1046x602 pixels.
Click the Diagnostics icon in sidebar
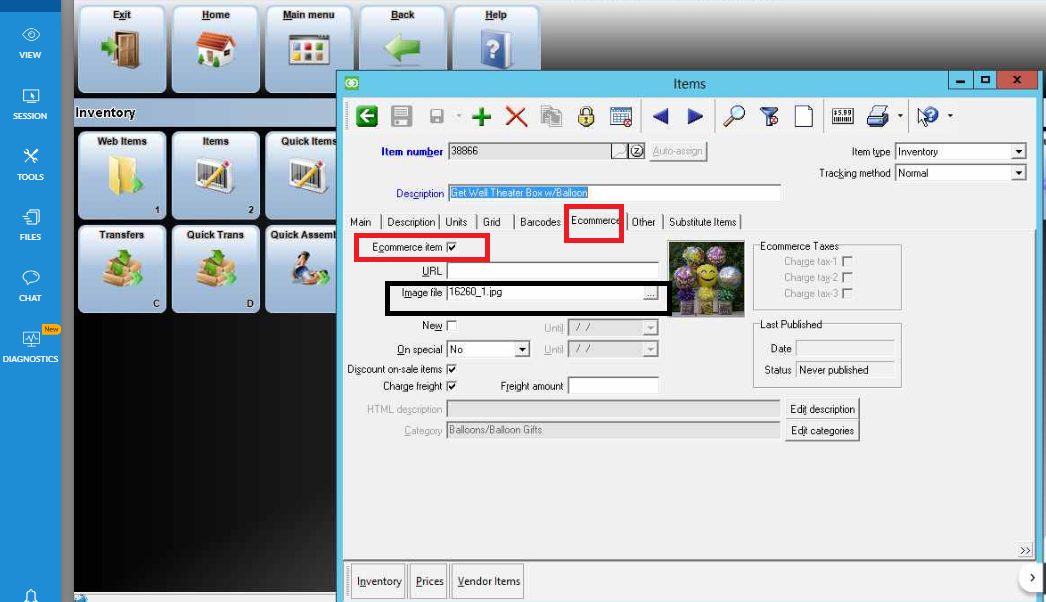tap(30, 345)
